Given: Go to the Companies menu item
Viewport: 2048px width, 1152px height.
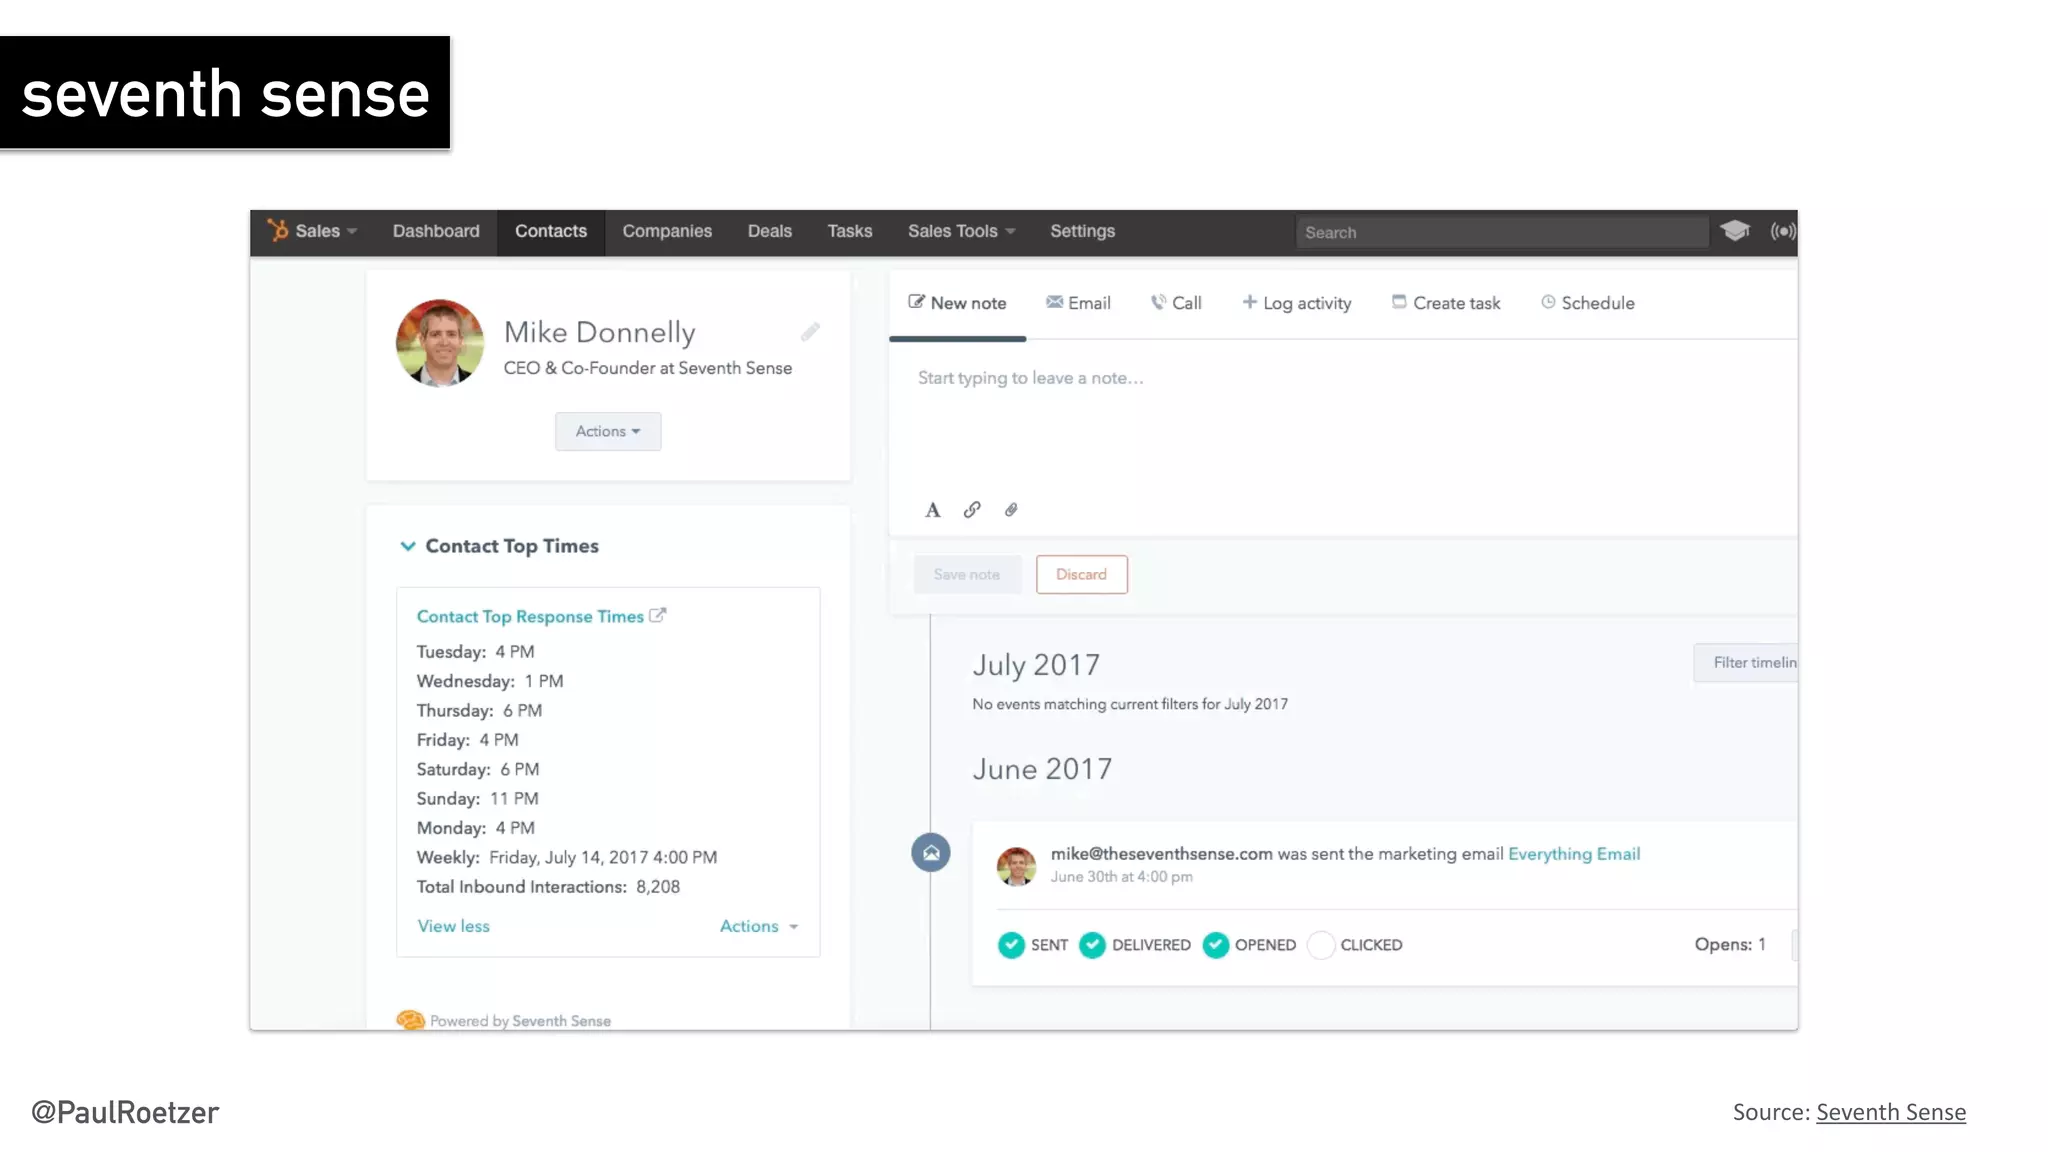Looking at the screenshot, I should (x=667, y=231).
